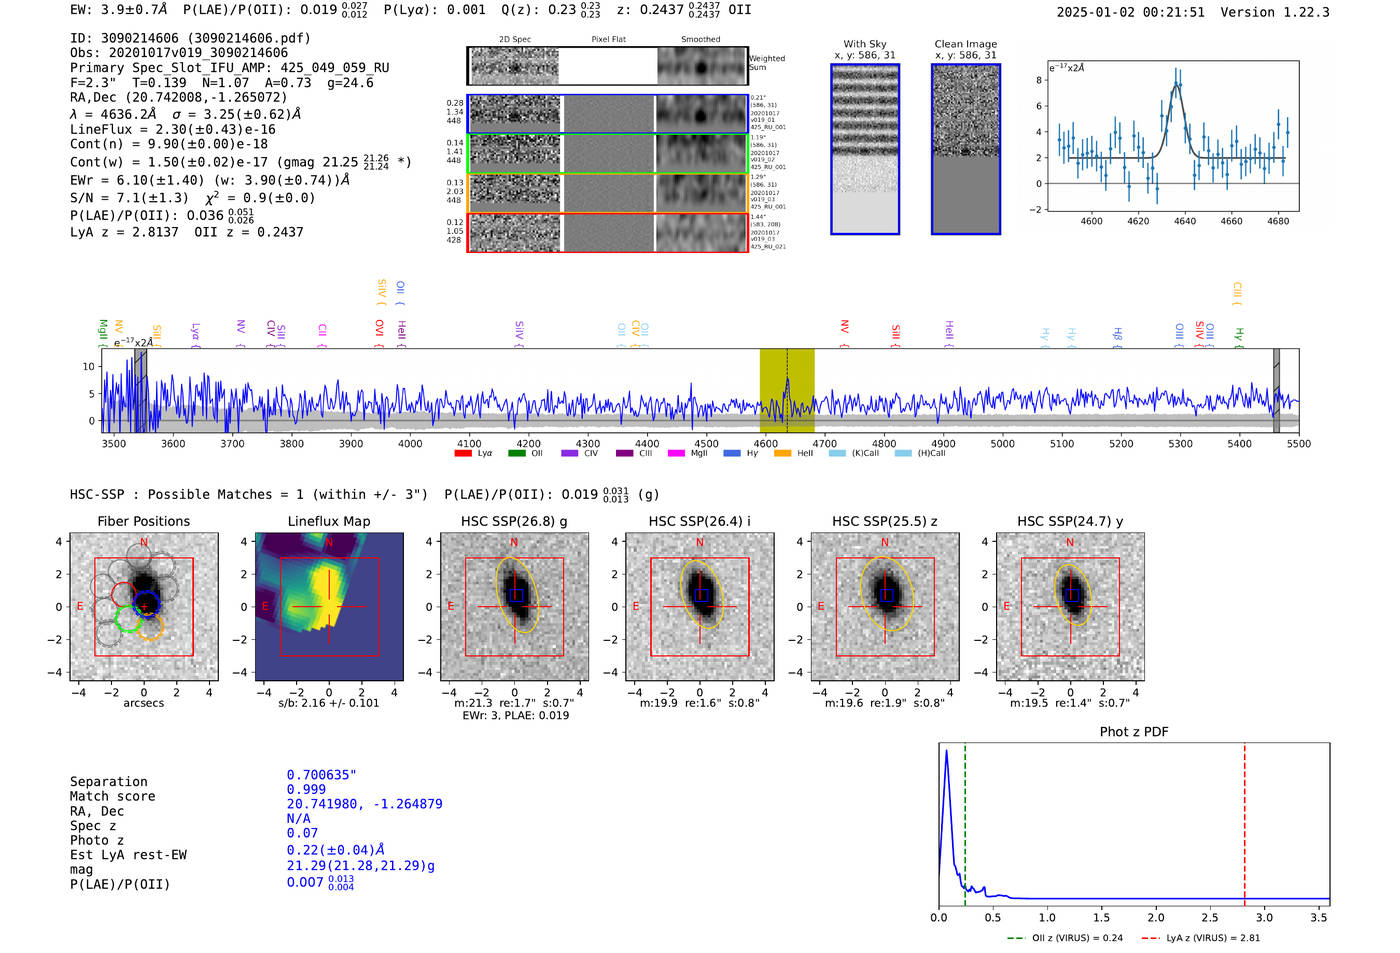Click the Clean Image thumbnail
Image resolution: width=1400 pixels, height=953 pixels.
tap(966, 149)
